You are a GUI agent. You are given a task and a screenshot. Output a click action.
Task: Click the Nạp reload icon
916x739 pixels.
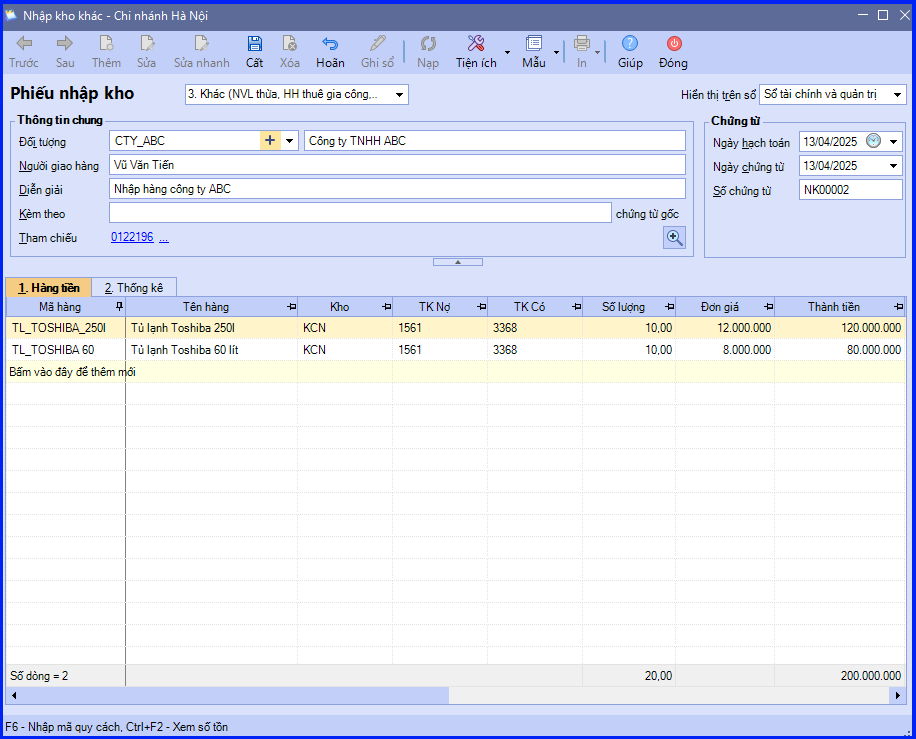click(428, 43)
